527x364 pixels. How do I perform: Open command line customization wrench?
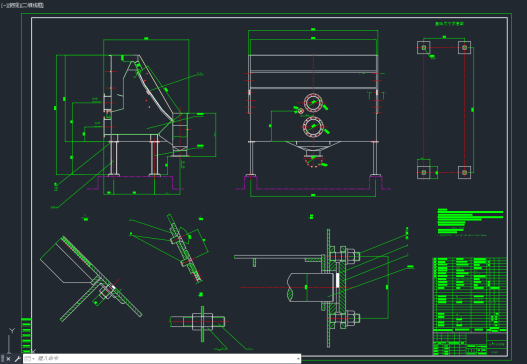tap(17, 359)
